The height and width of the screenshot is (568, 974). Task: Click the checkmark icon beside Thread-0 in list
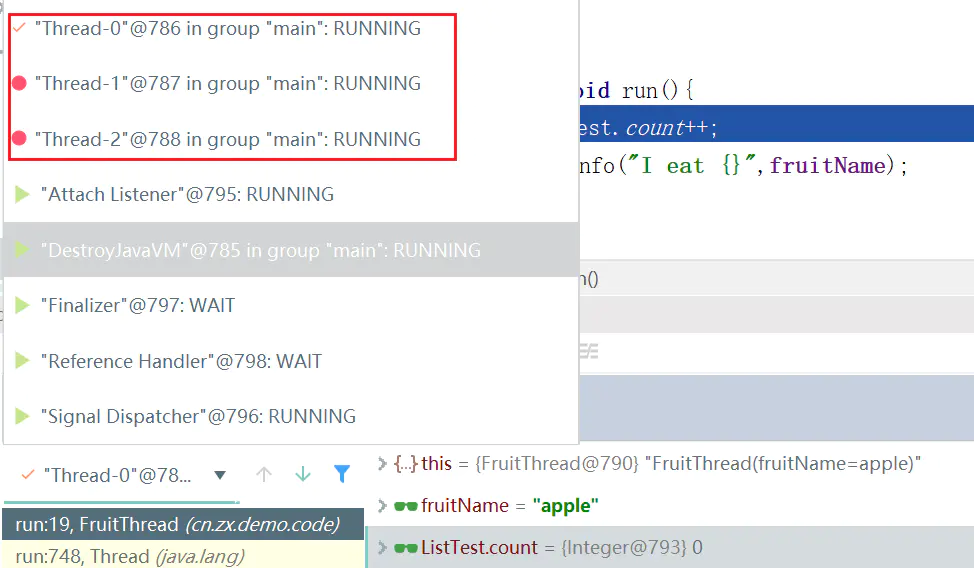(x=19, y=27)
